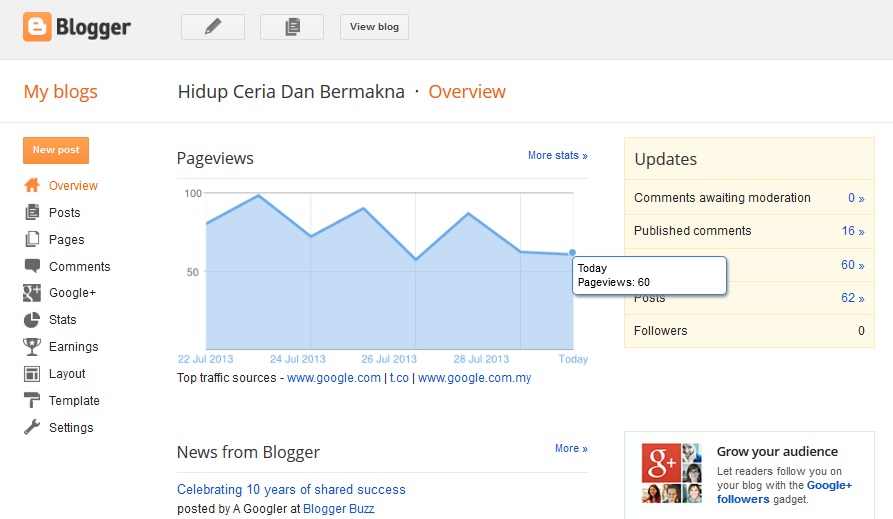Viewport: 893px width, 519px height.
Task: Click the Blogger logo icon
Action: tap(37, 27)
